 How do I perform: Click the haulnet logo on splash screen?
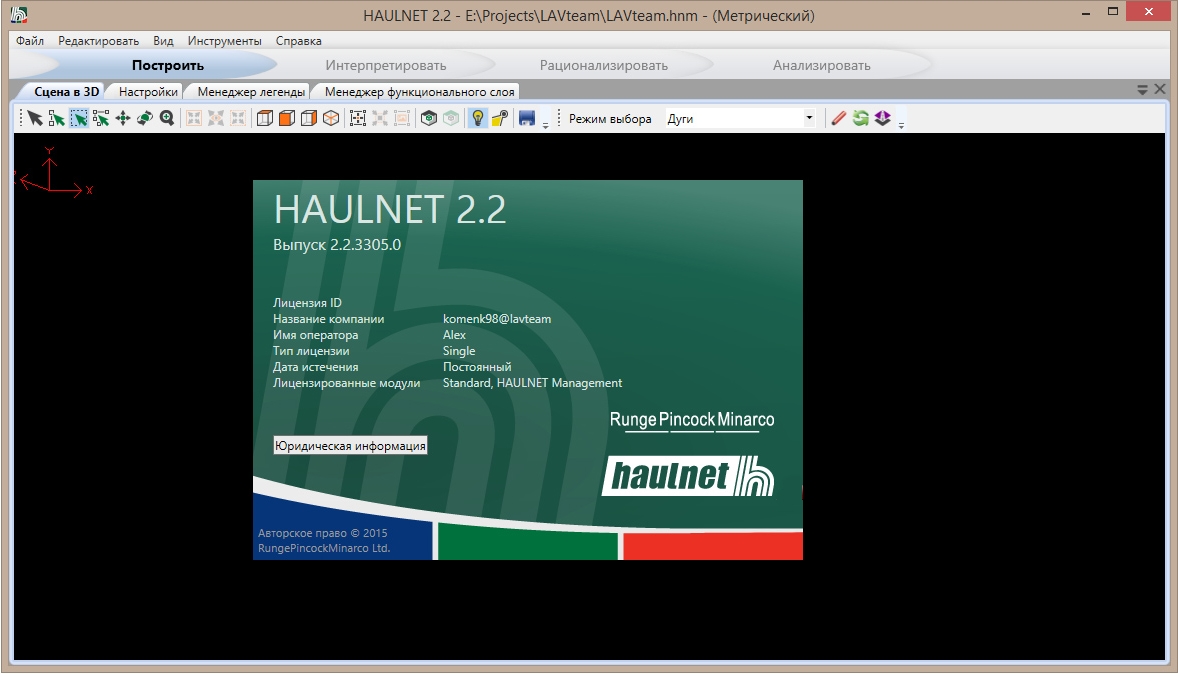pos(687,476)
